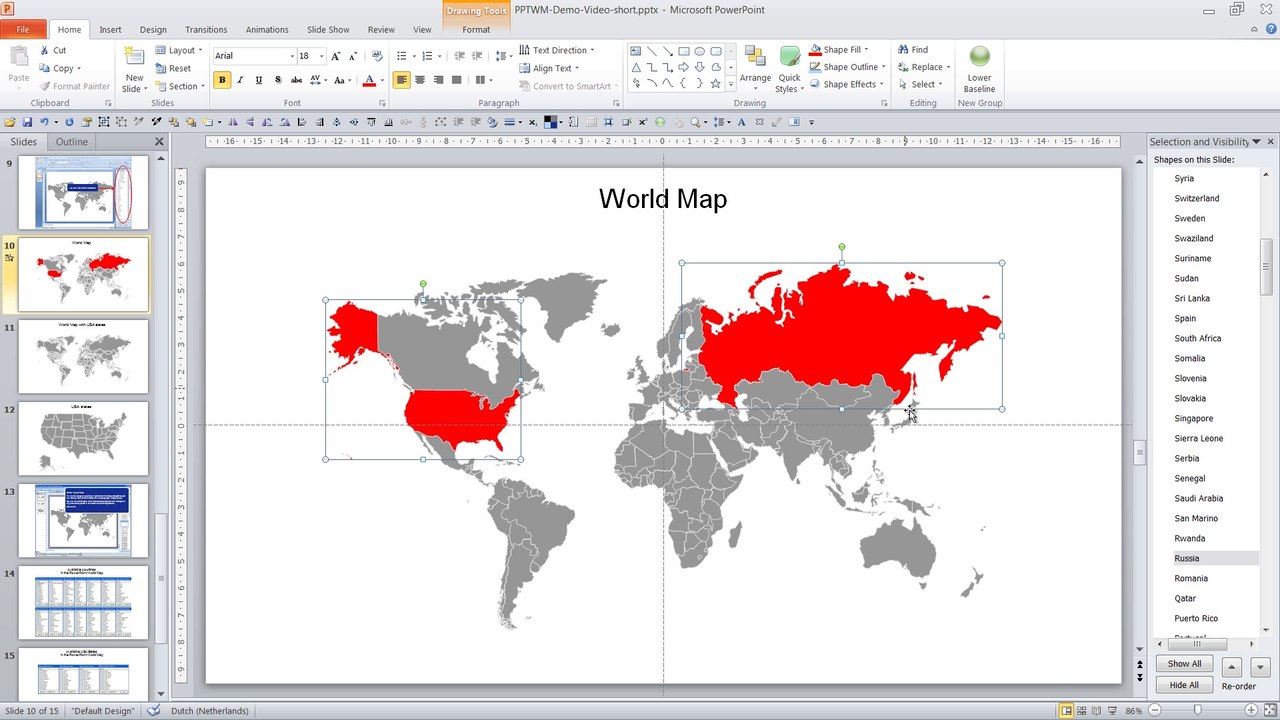This screenshot has width=1280, height=720.
Task: Open the Arial font name dropdown
Action: tap(292, 56)
